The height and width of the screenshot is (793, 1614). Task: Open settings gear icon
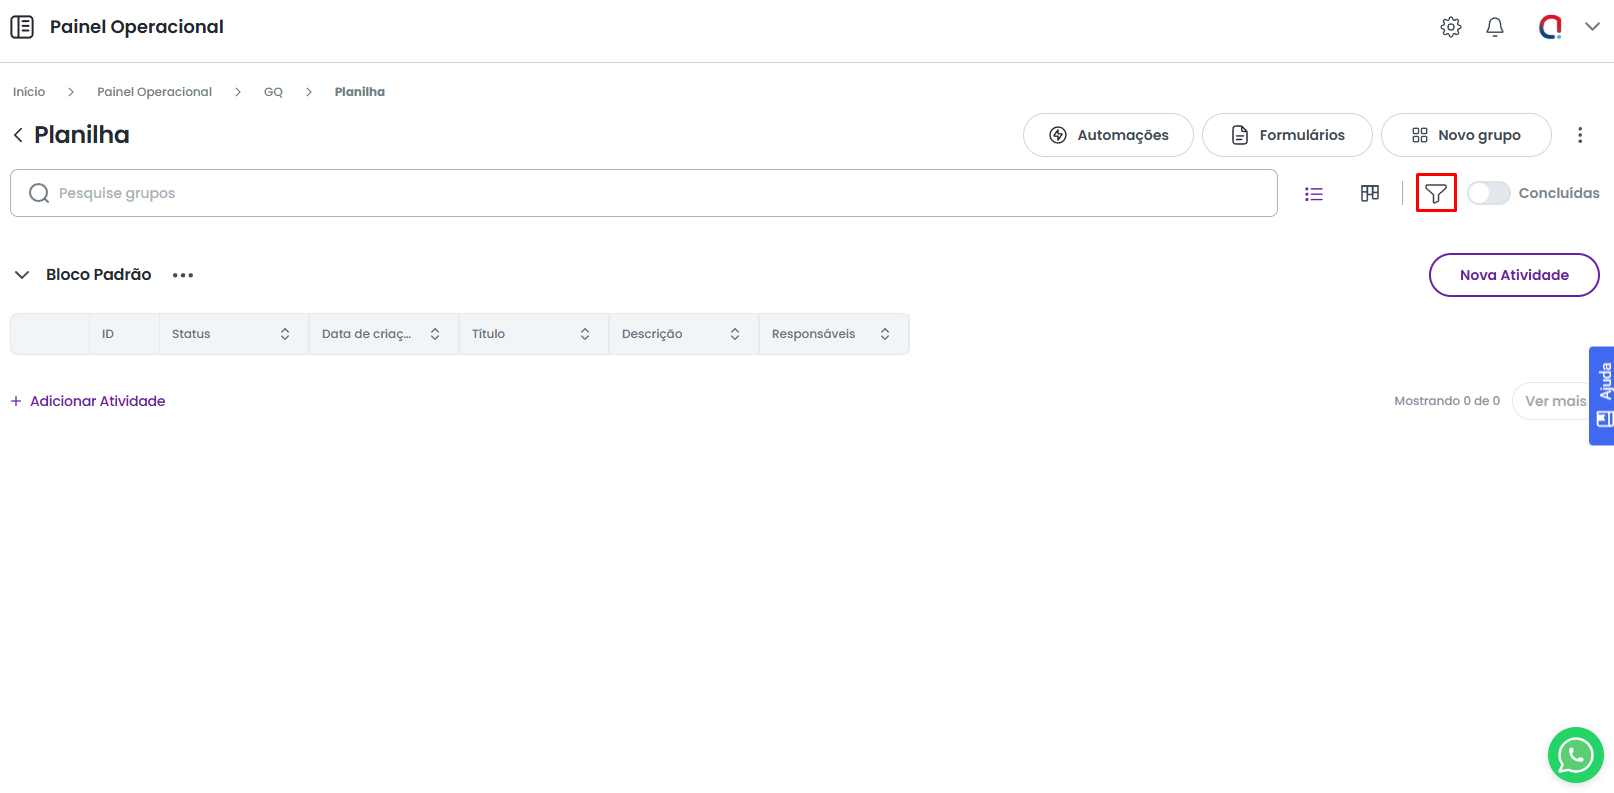point(1451,27)
